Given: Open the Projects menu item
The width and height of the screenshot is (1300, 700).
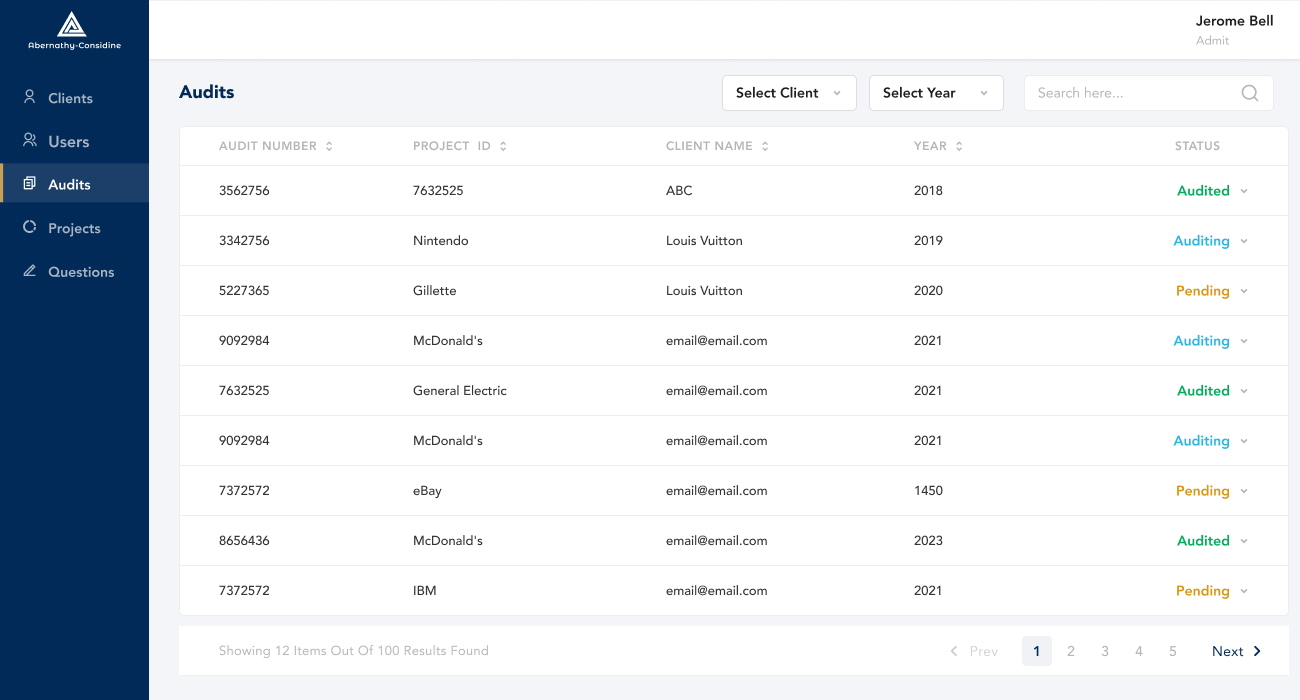Looking at the screenshot, I should (74, 228).
